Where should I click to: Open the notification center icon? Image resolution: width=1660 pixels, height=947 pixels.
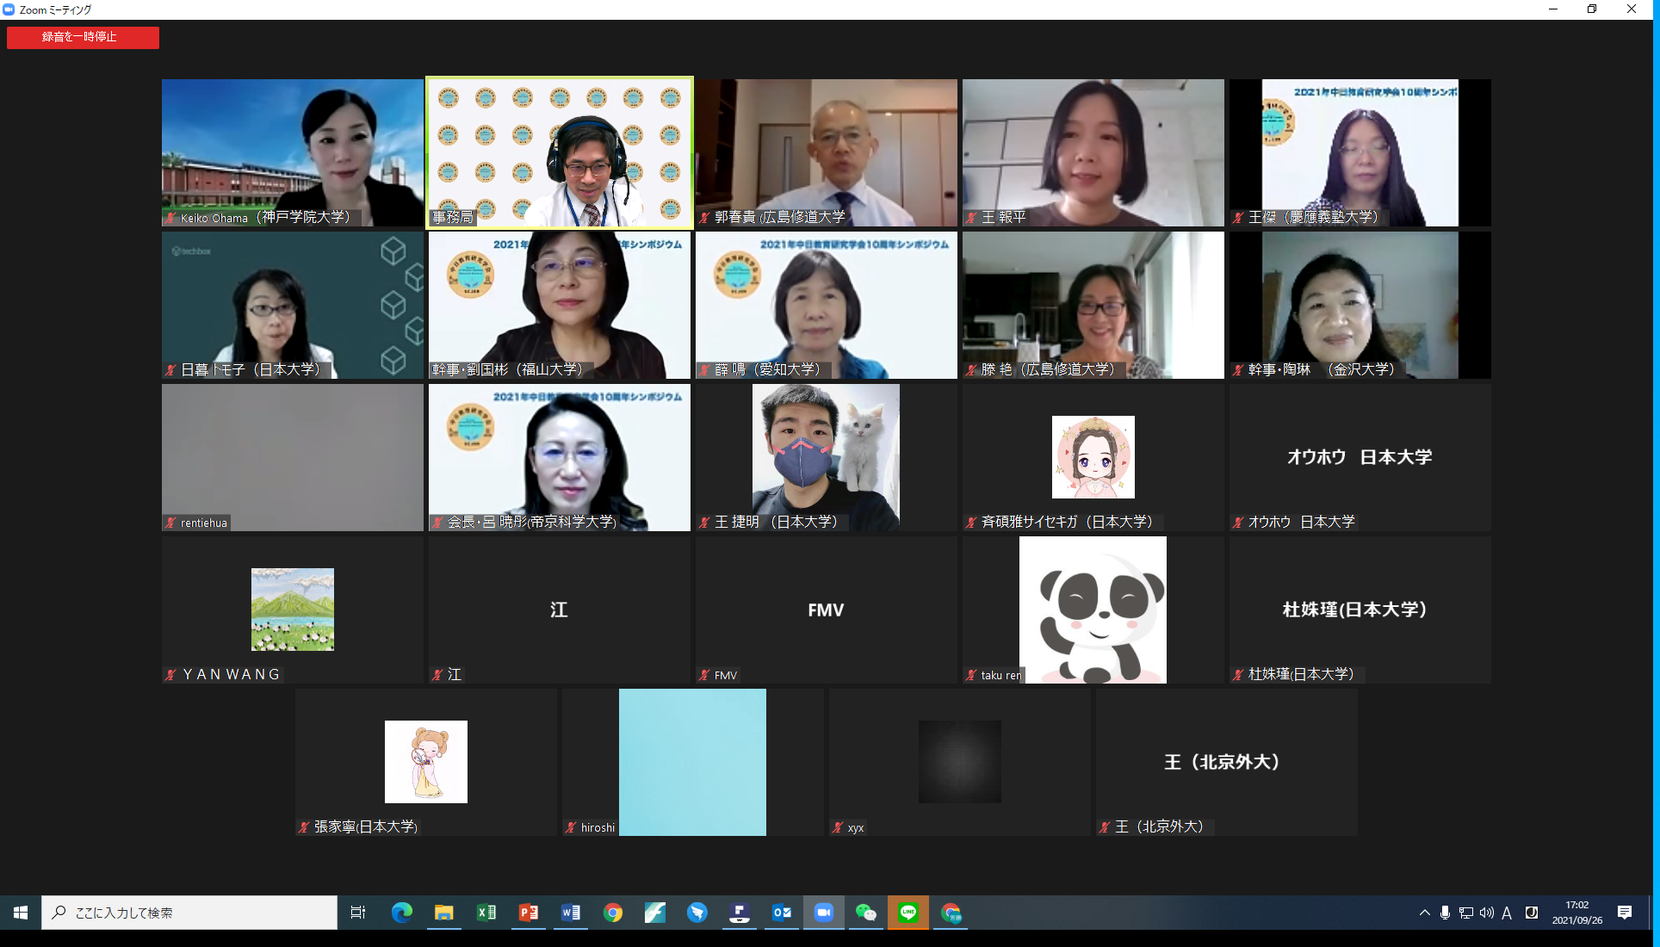1625,912
